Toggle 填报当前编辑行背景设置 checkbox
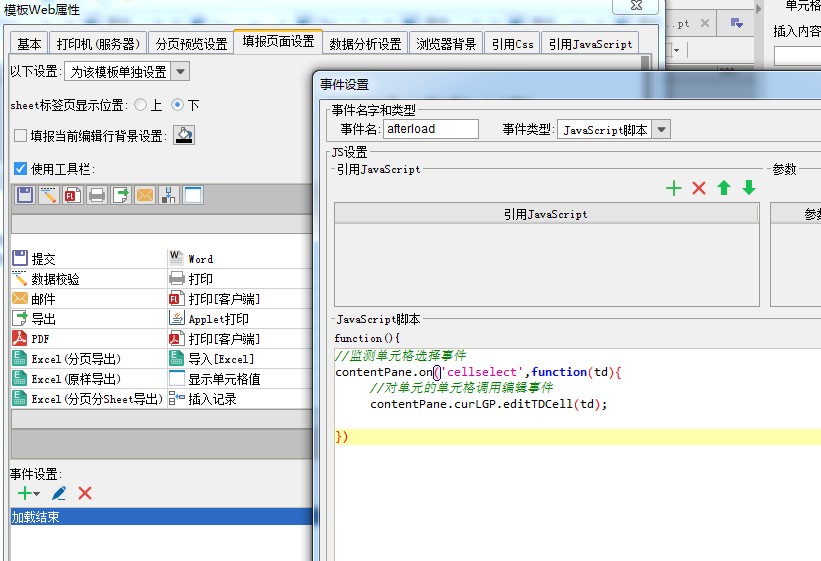The height and width of the screenshot is (561, 821). tap(20, 136)
